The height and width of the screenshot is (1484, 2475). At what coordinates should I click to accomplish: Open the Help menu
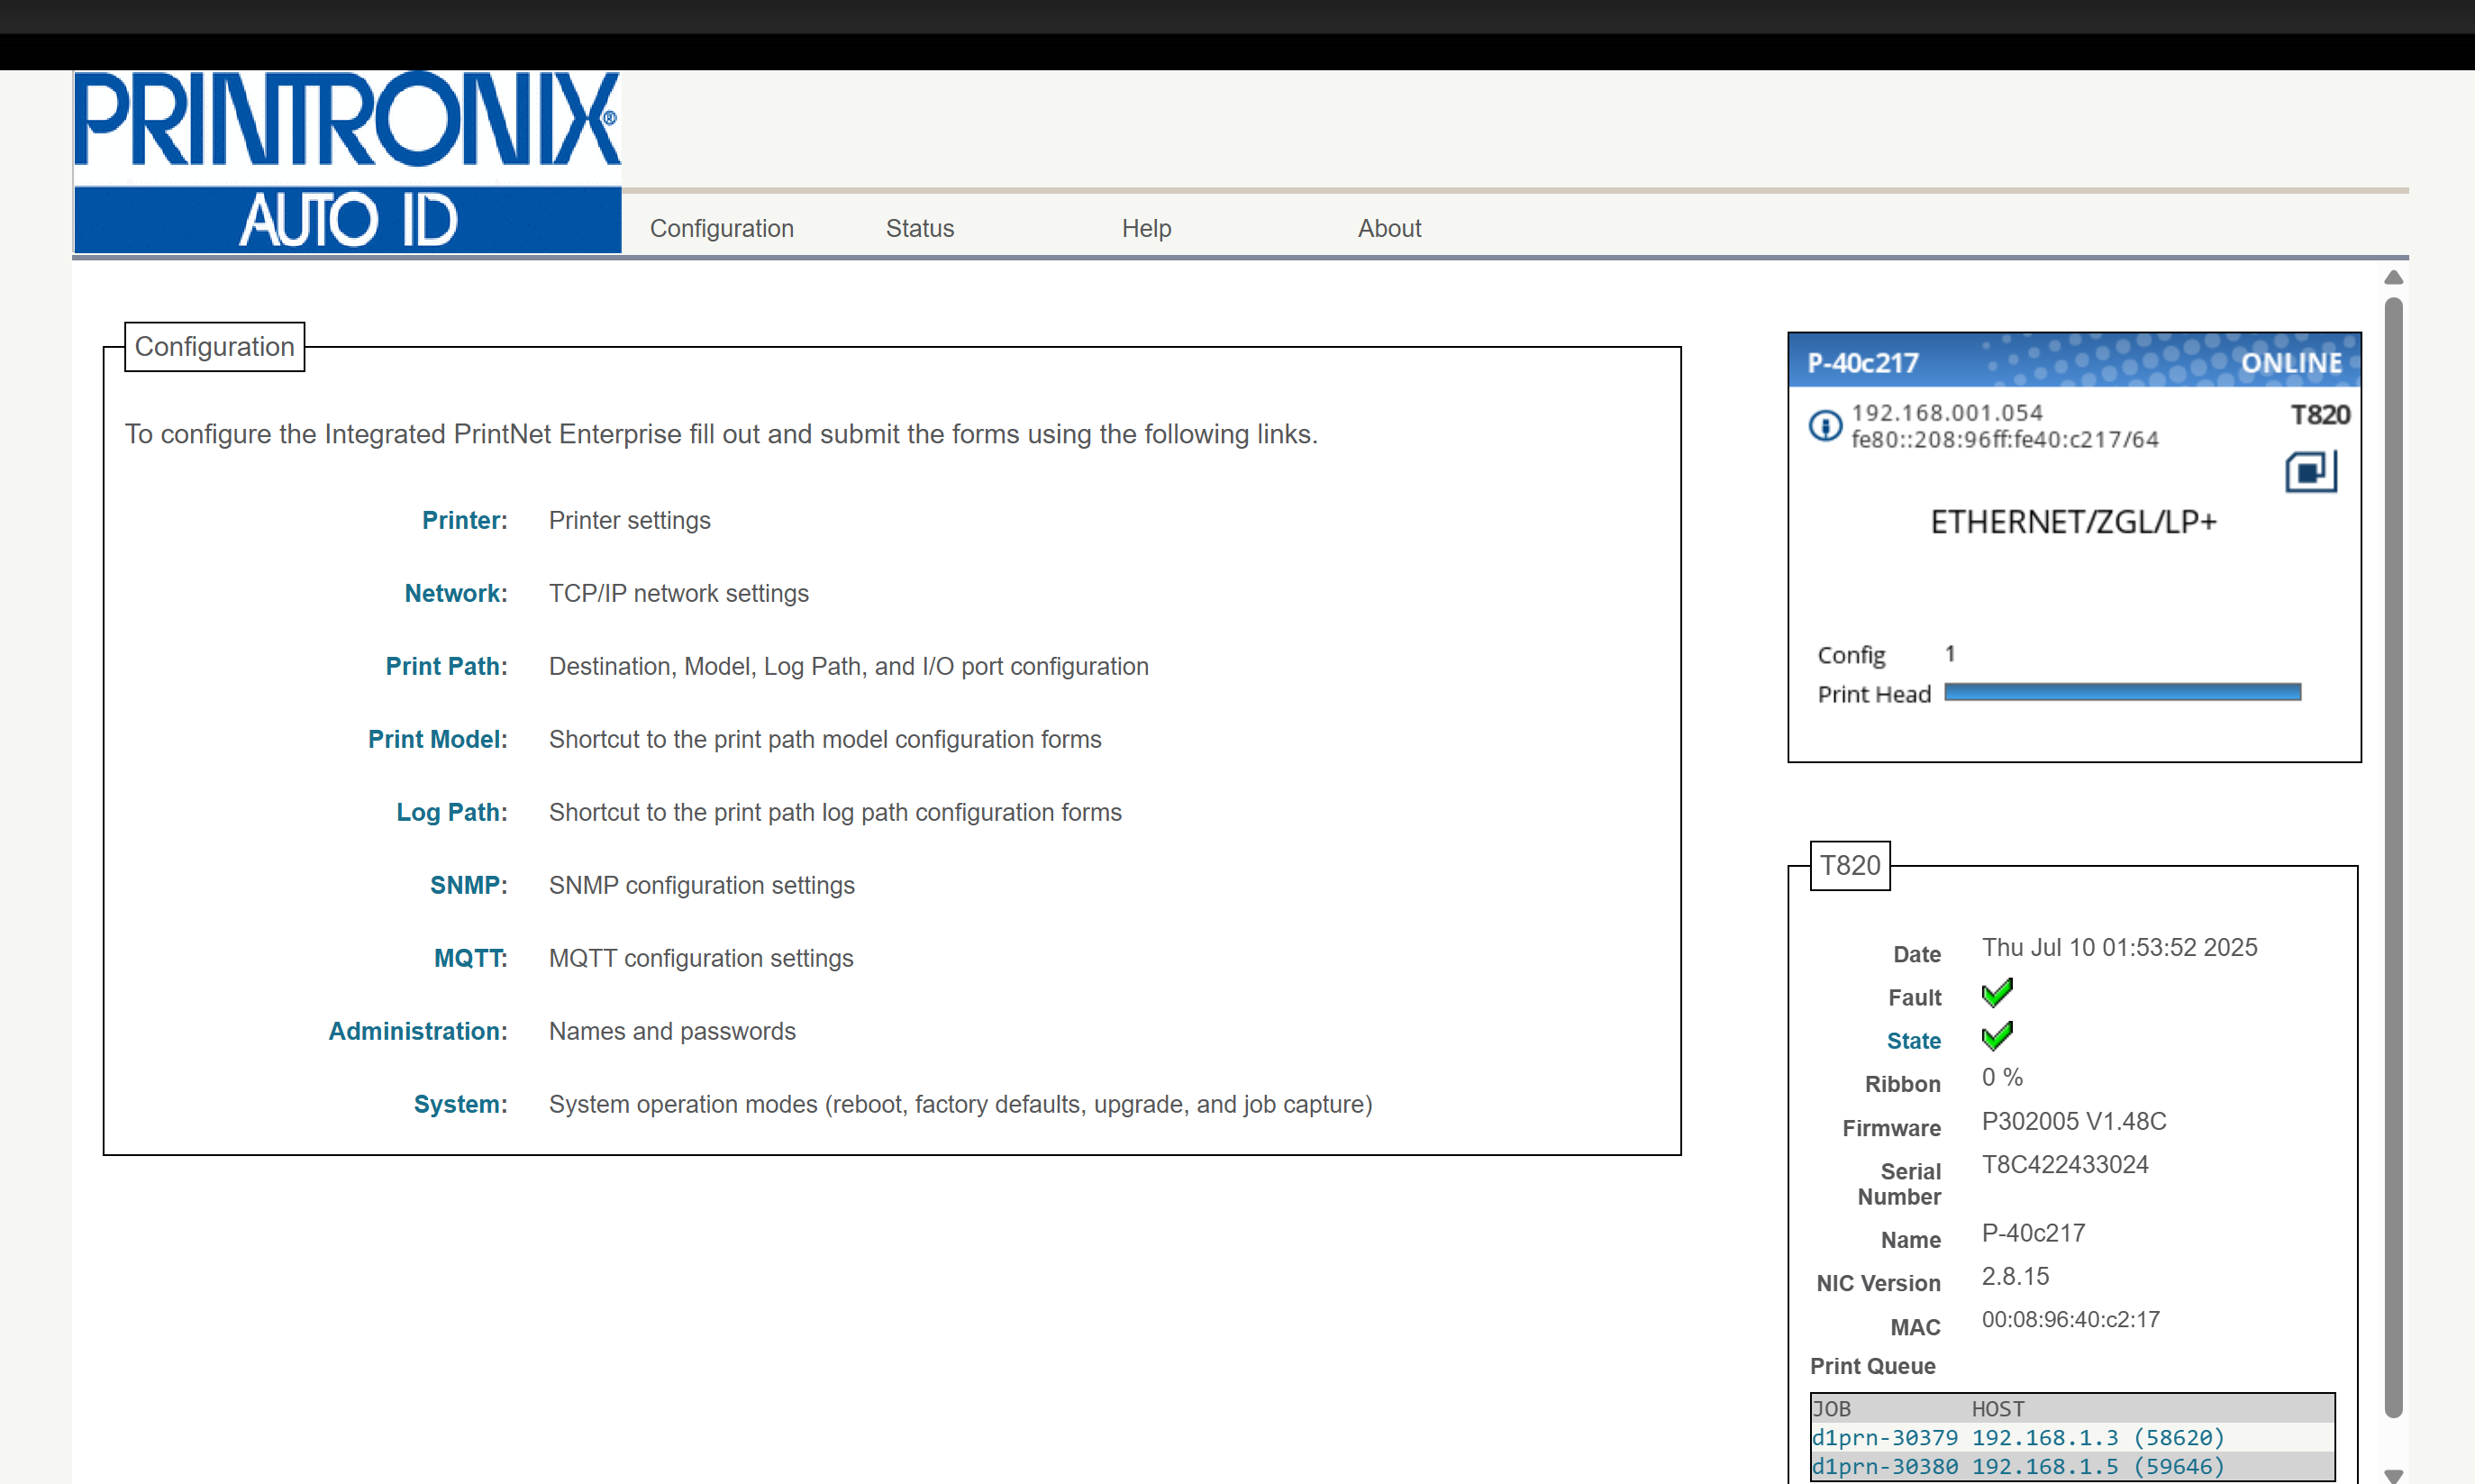click(x=1146, y=228)
